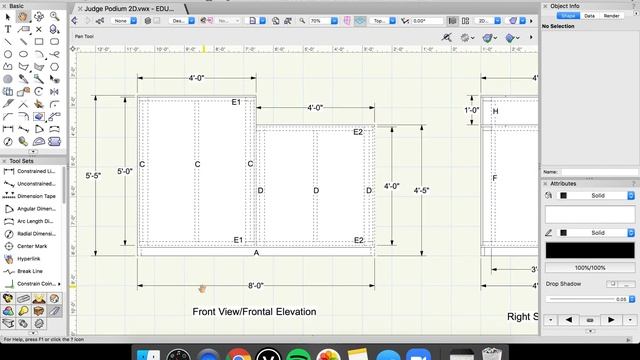Switch to the Shape tab

pyautogui.click(x=568, y=16)
